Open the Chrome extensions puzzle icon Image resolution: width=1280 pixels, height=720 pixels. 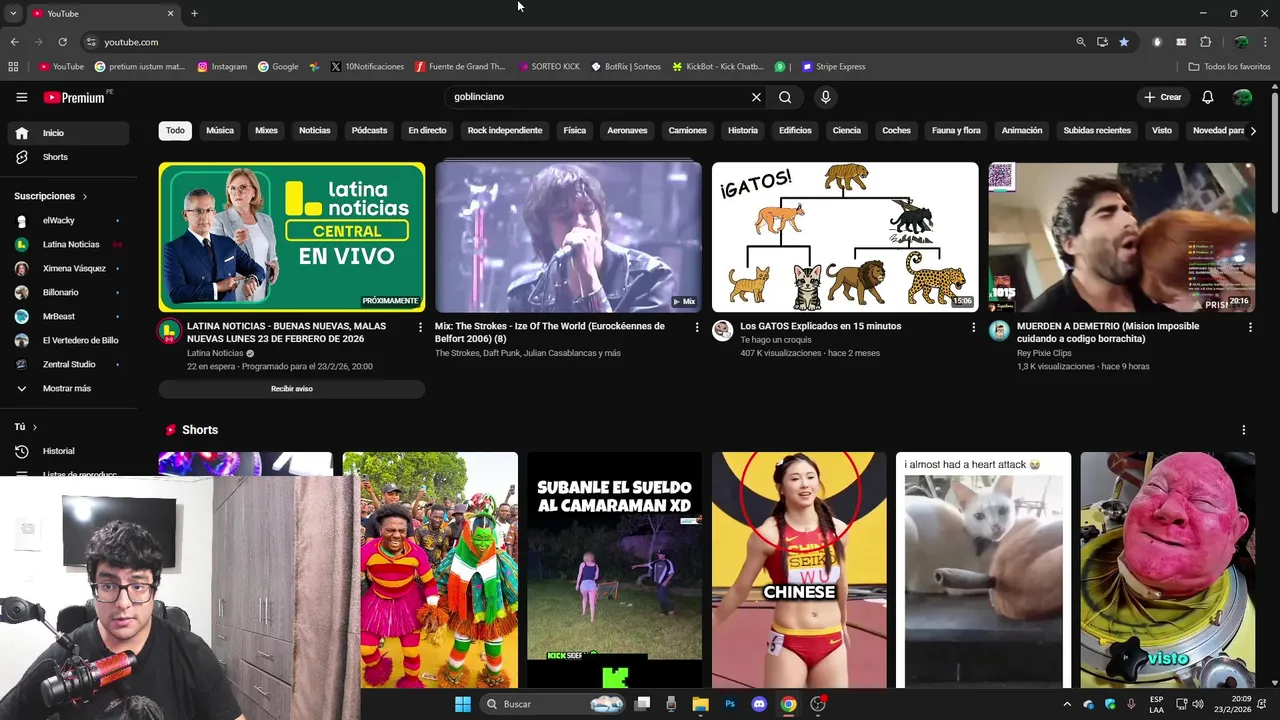[x=1205, y=42]
